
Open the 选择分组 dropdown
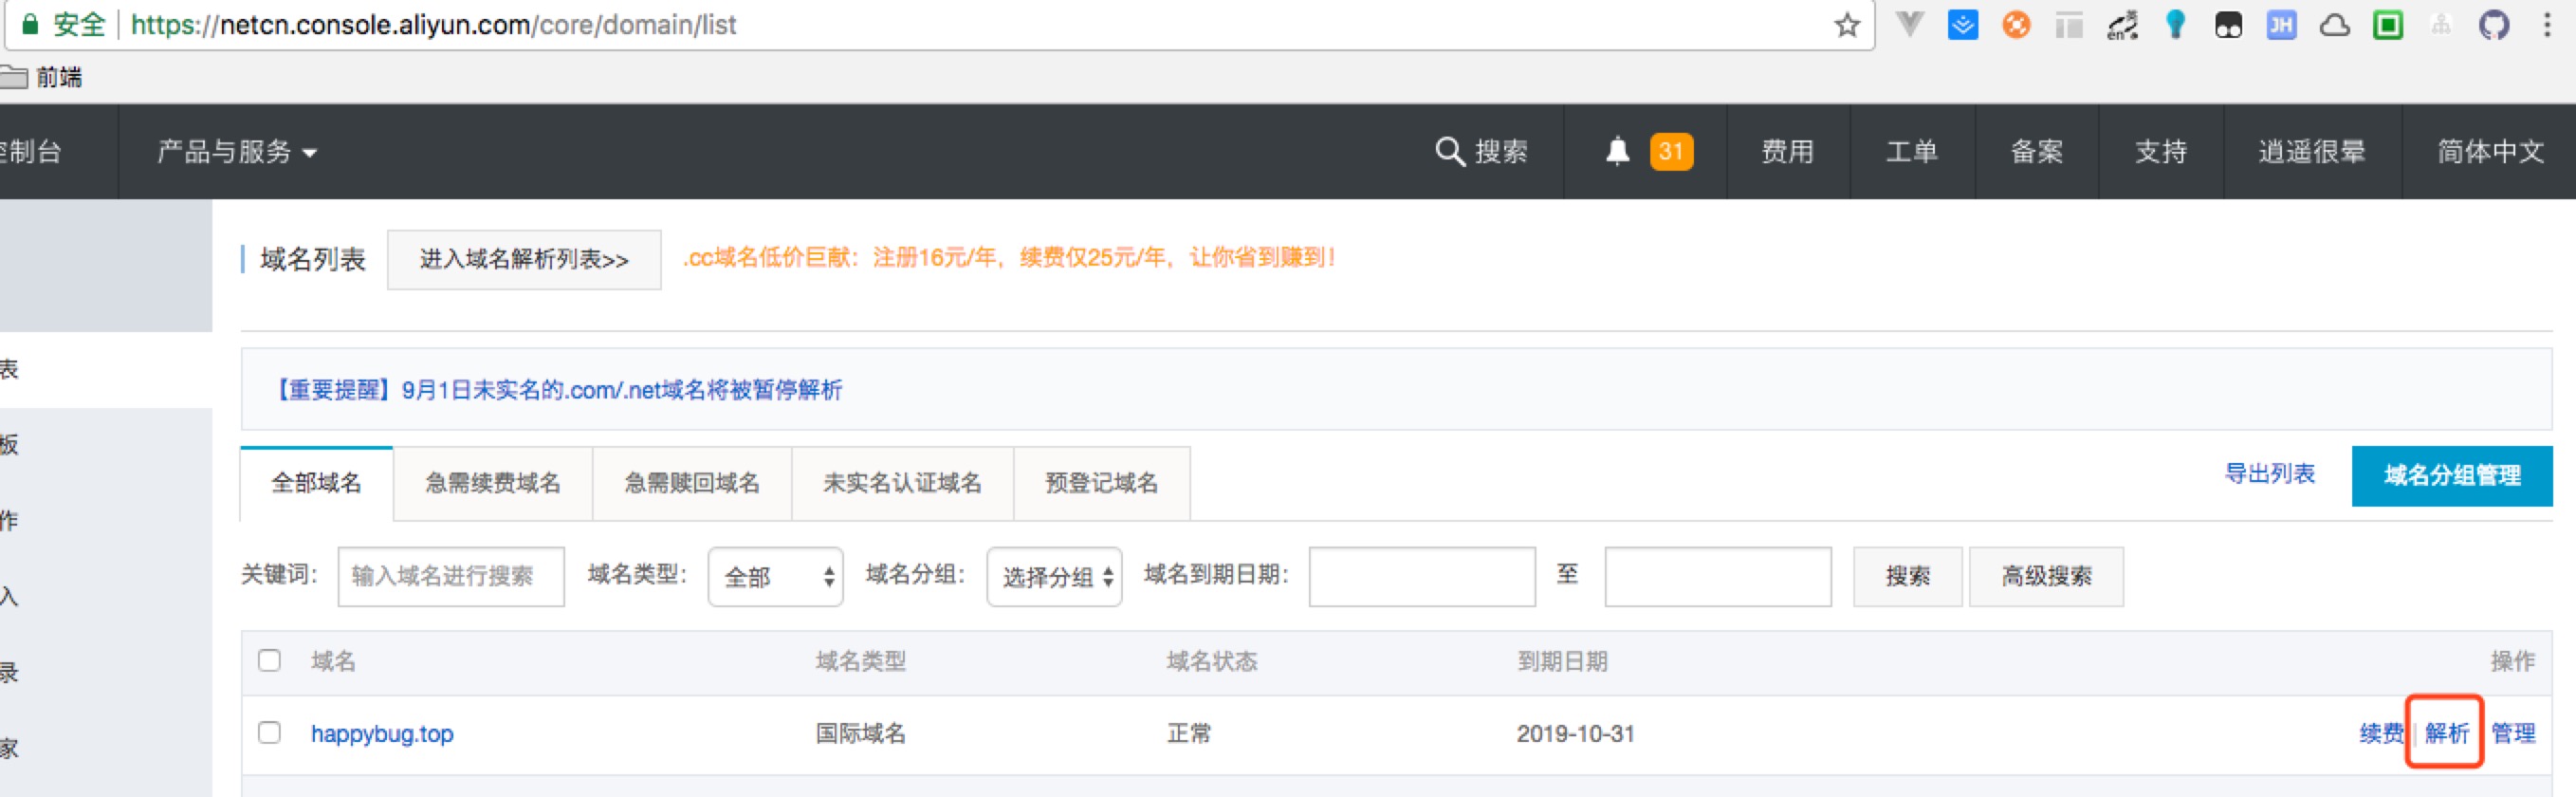coord(1054,576)
